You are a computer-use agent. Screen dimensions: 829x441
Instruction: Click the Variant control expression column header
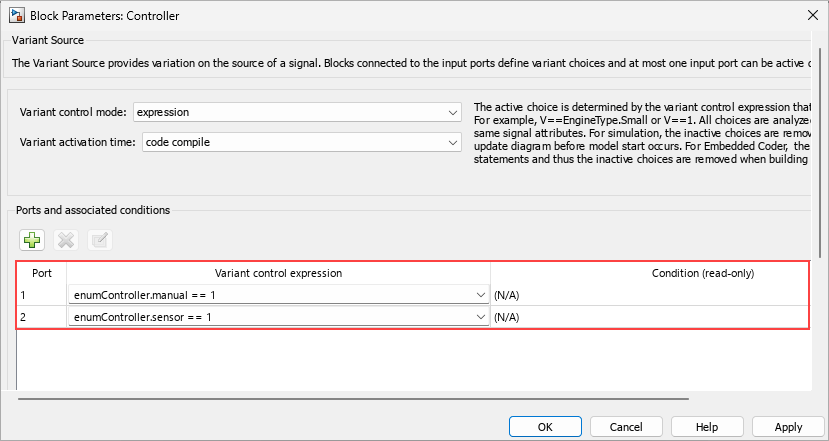point(278,273)
